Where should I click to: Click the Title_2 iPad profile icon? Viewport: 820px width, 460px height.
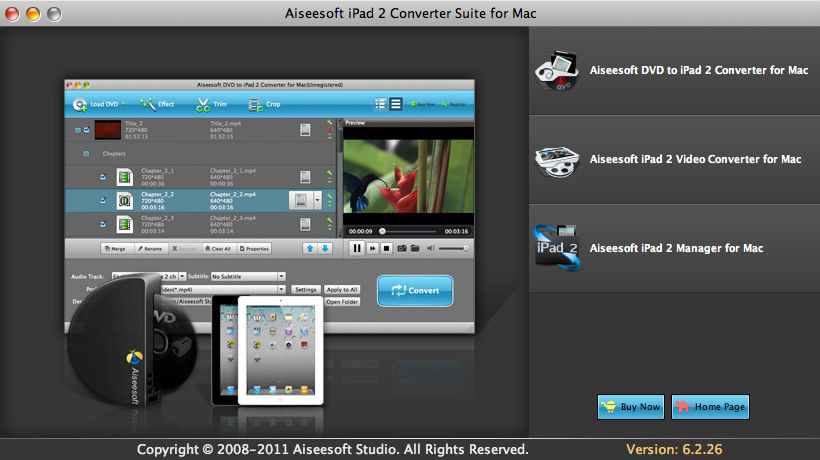tap(305, 130)
